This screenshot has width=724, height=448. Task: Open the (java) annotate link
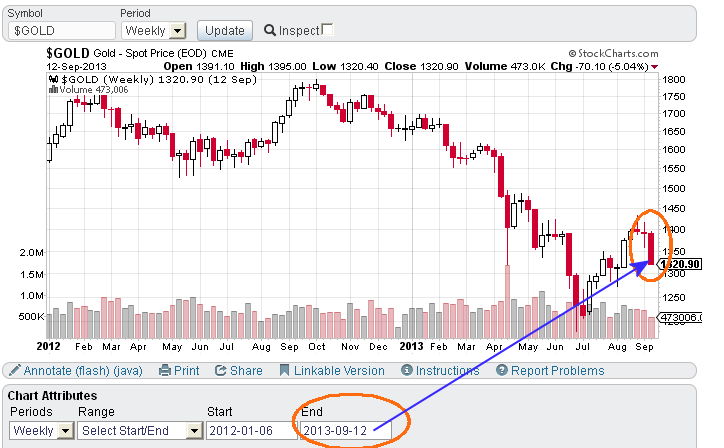coord(128,371)
